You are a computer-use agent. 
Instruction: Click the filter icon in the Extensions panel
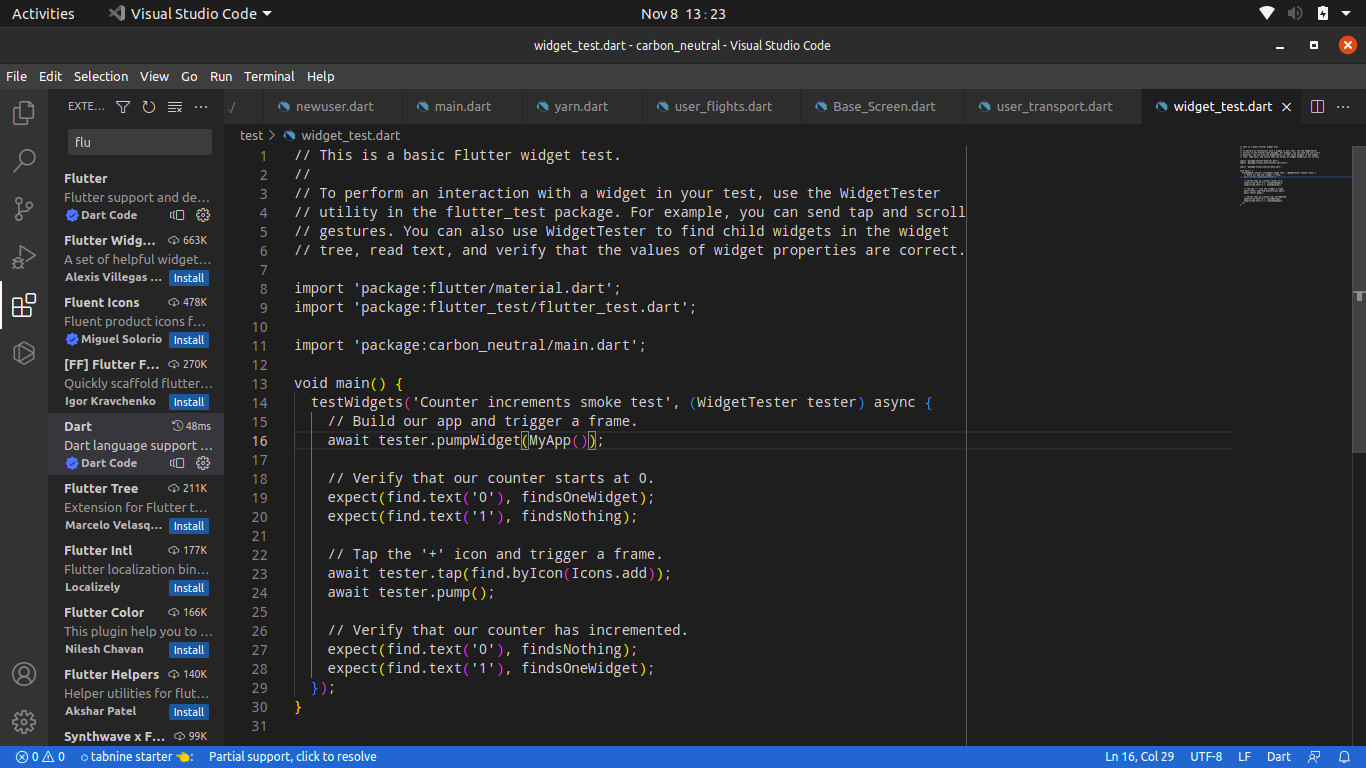coord(122,105)
